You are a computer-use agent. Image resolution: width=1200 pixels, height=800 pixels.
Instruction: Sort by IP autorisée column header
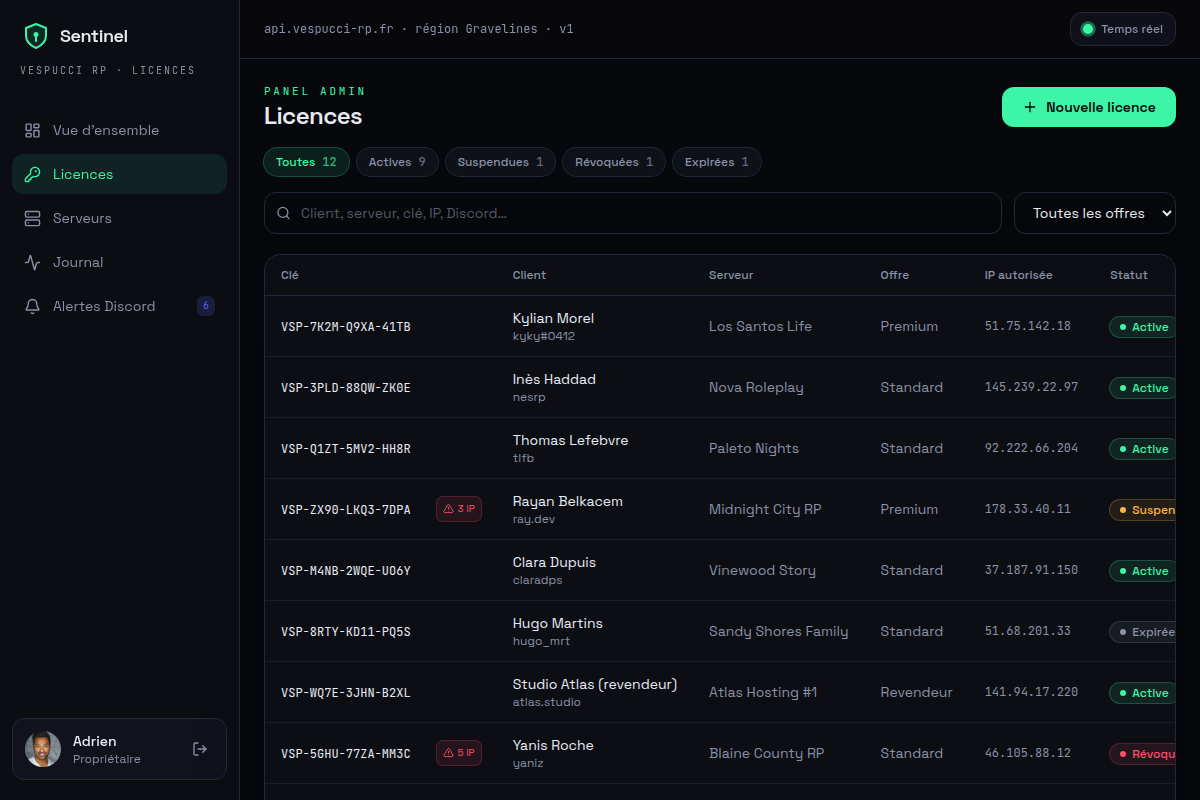click(x=1018, y=275)
